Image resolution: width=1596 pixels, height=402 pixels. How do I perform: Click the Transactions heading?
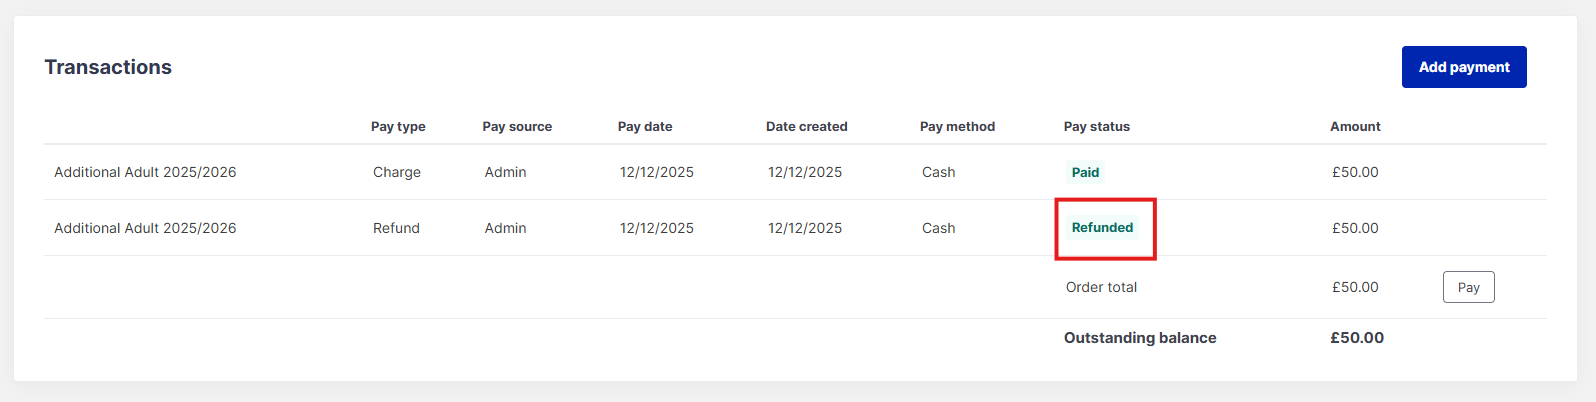click(108, 67)
